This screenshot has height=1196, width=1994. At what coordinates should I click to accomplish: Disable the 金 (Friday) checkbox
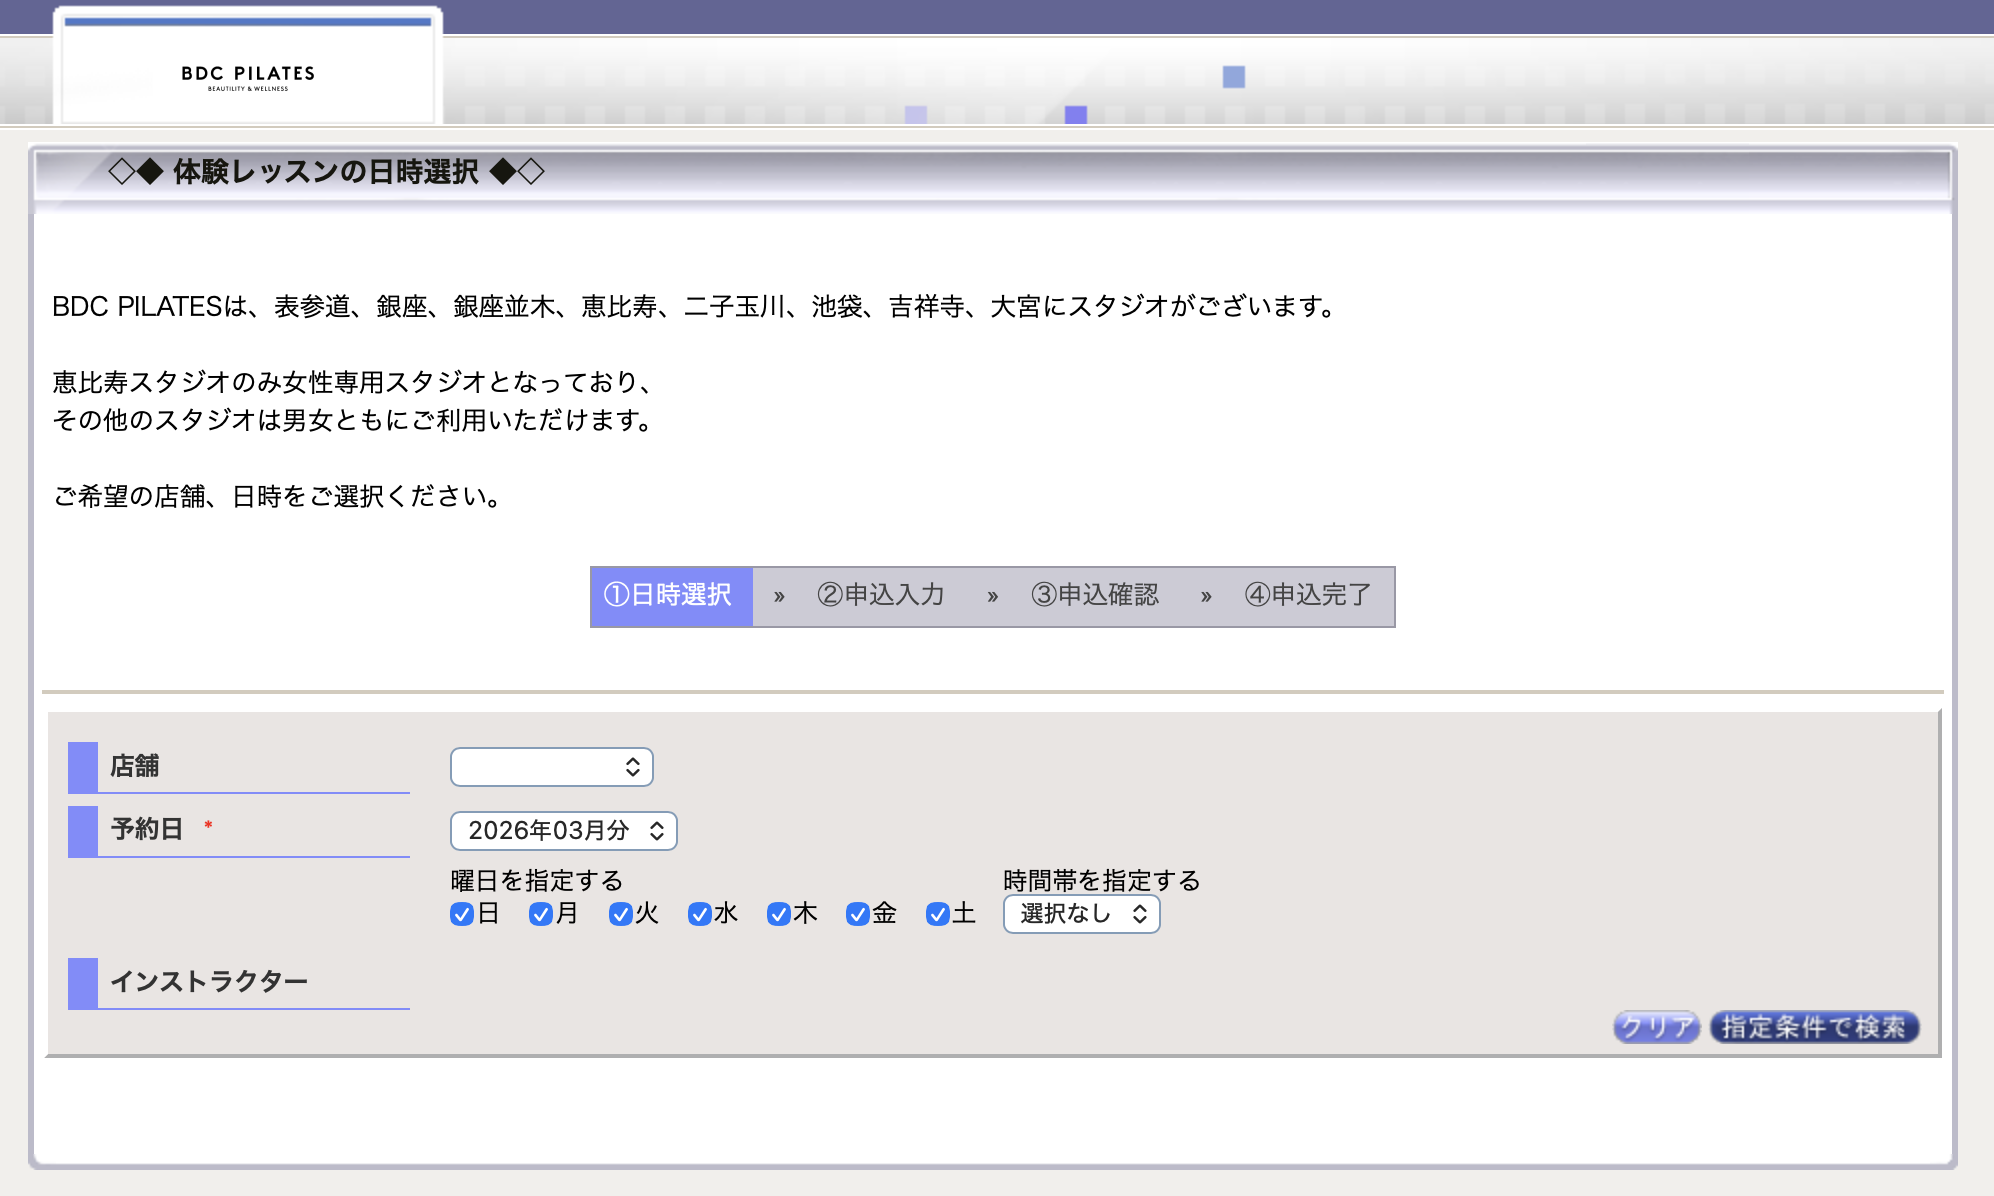coord(857,913)
